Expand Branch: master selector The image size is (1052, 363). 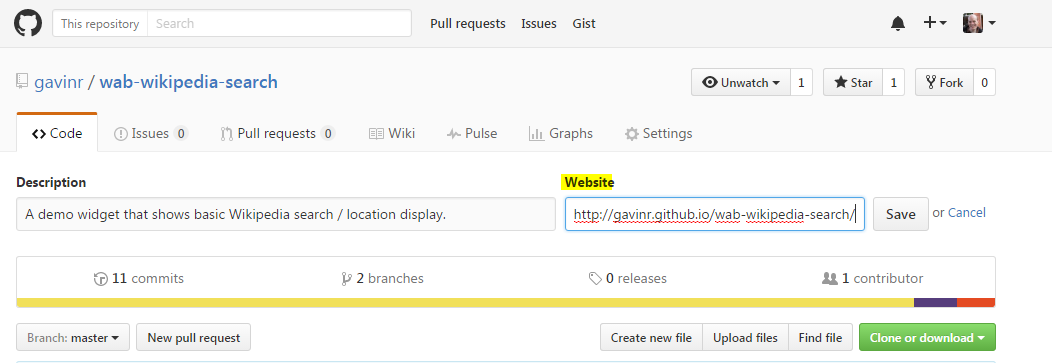73,338
